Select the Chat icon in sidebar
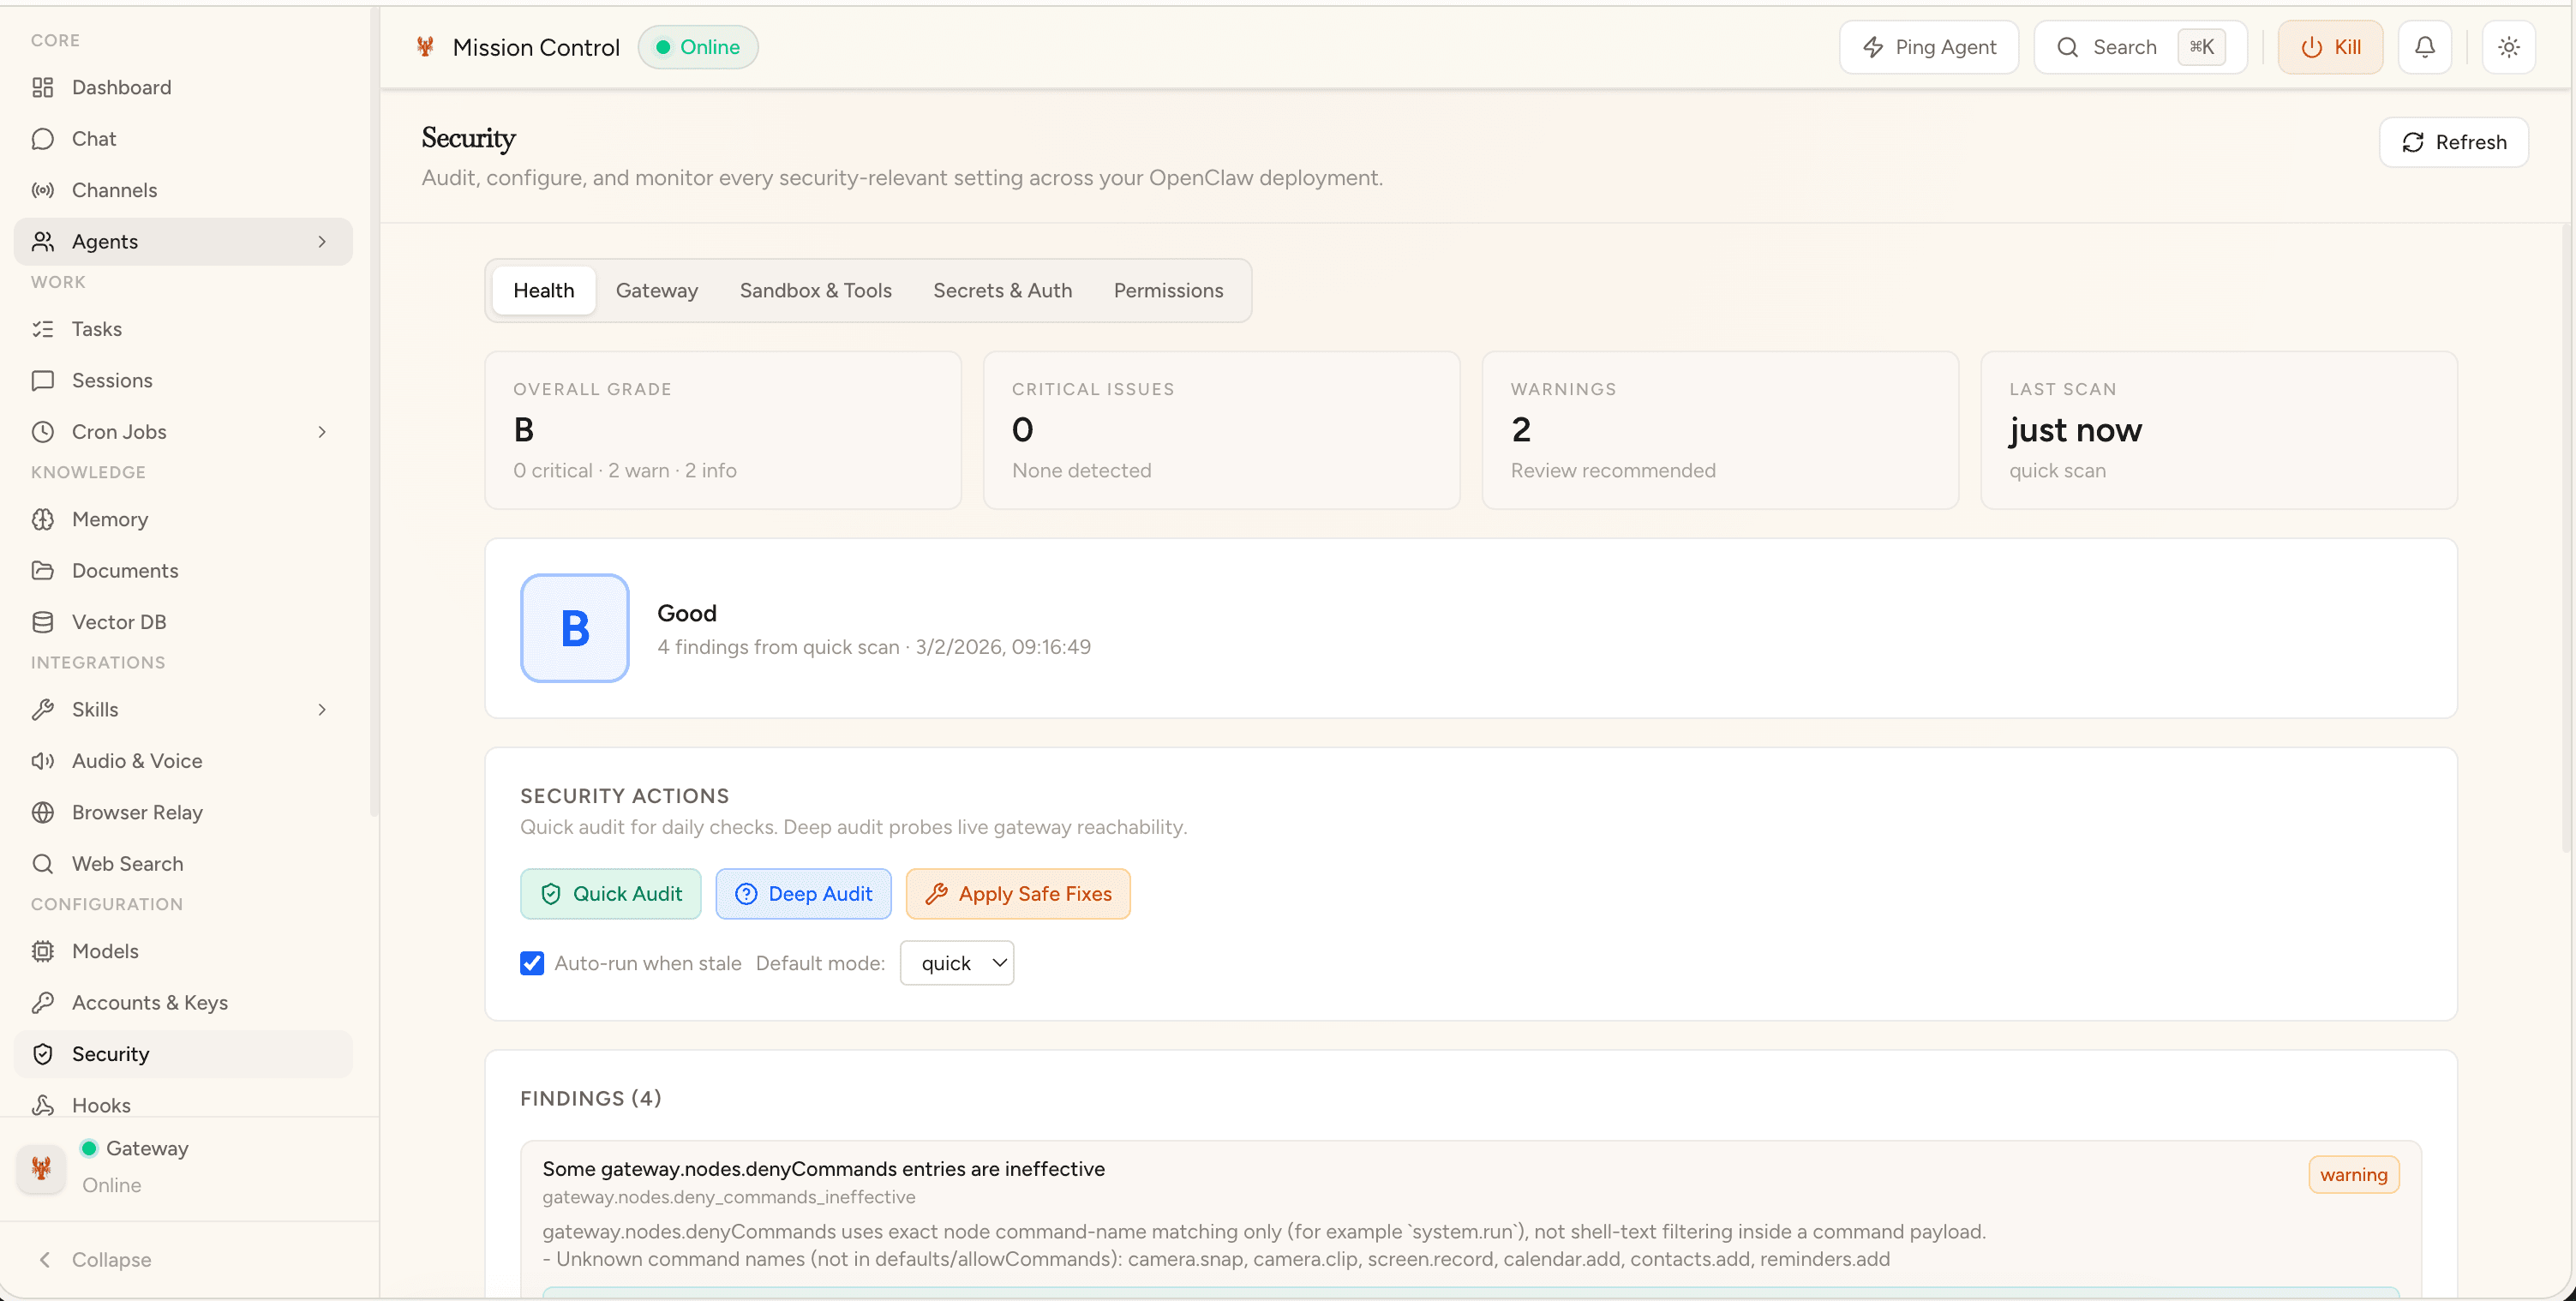 pyautogui.click(x=43, y=138)
